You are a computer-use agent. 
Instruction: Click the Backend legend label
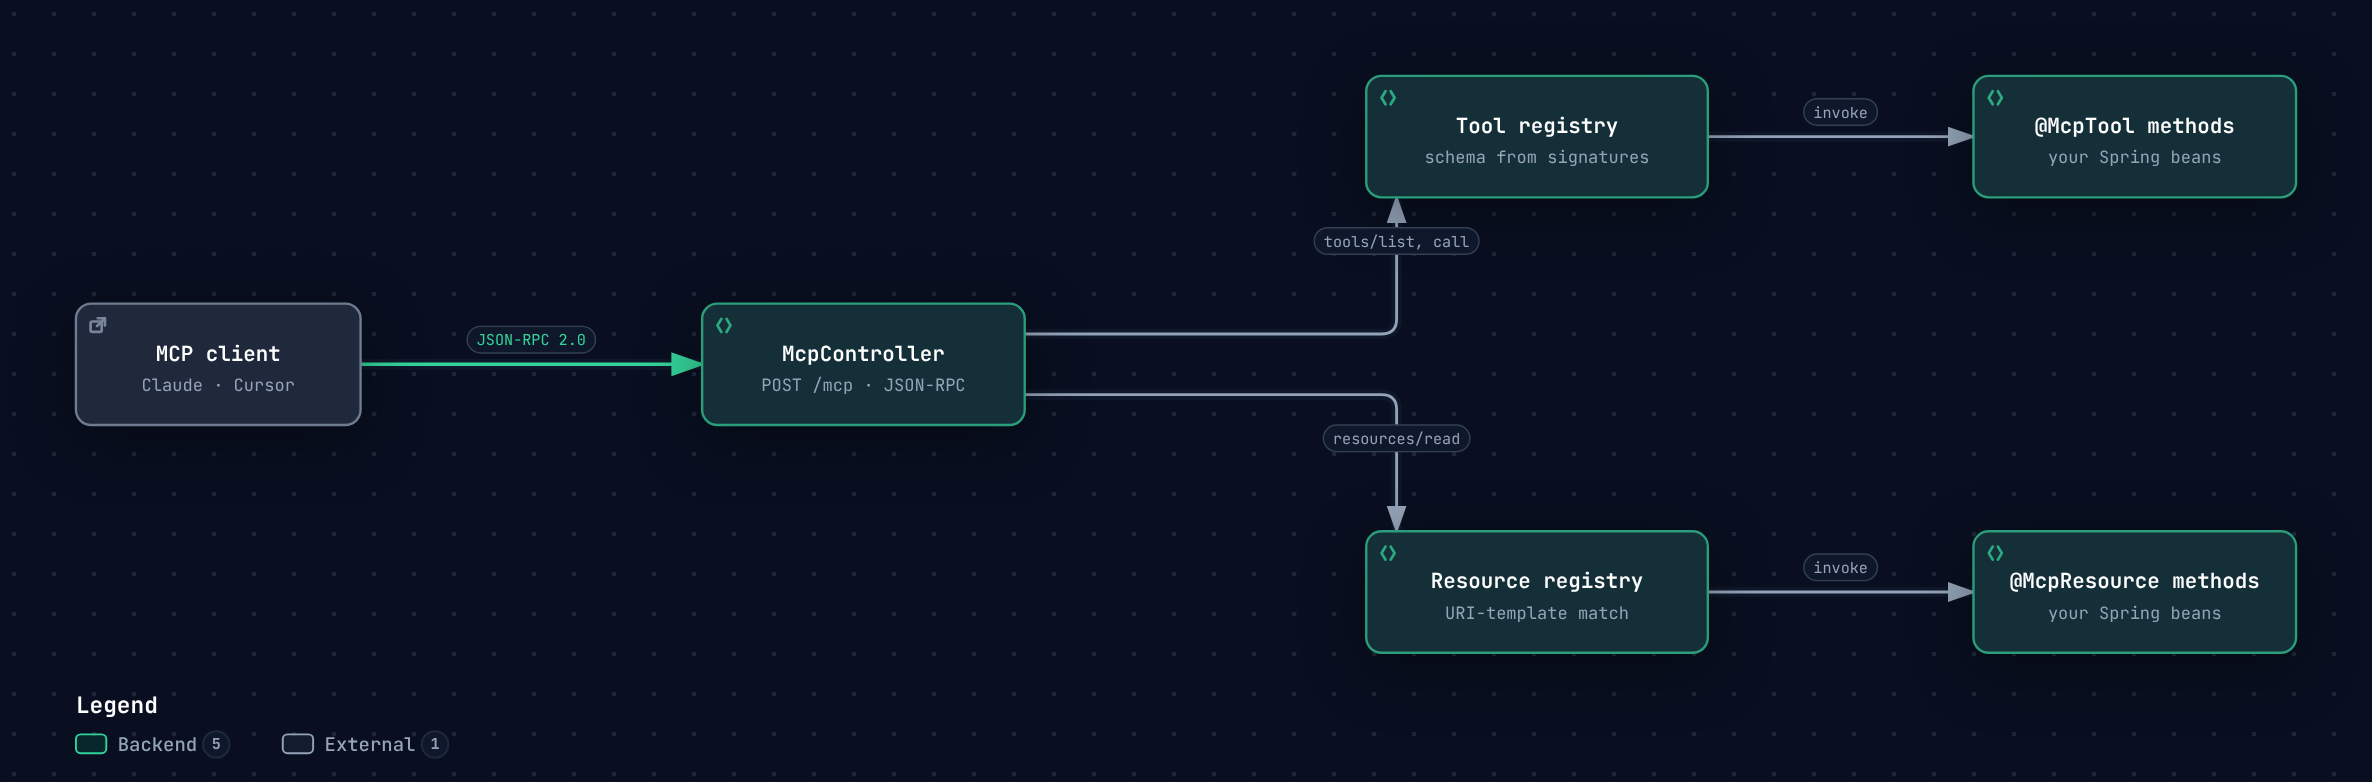157,744
